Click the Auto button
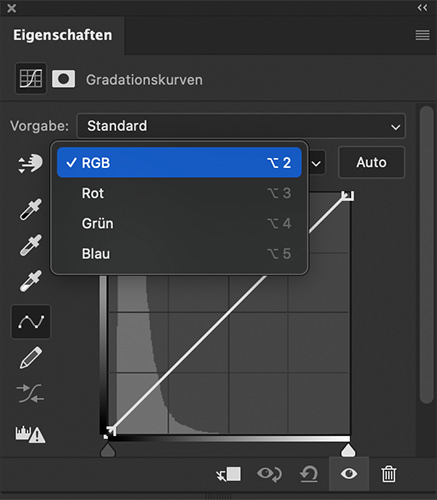 pos(372,162)
